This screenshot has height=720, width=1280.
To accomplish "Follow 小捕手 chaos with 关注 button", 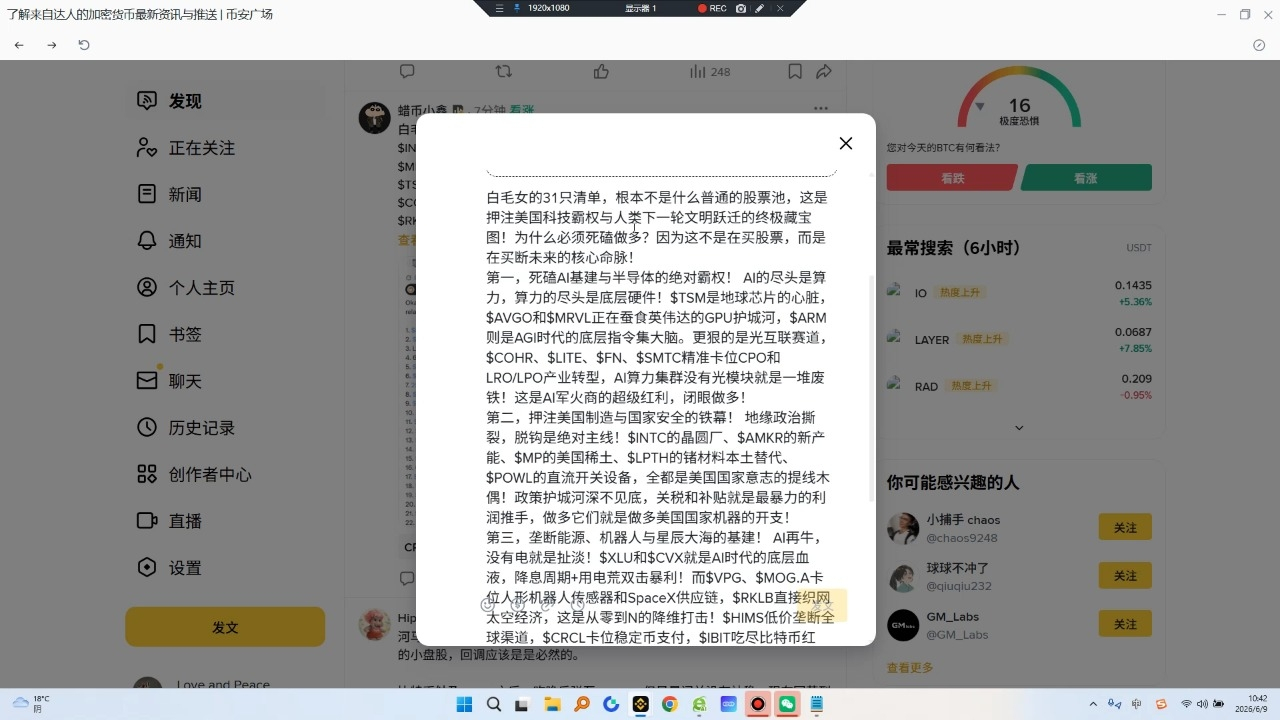I will [1125, 527].
